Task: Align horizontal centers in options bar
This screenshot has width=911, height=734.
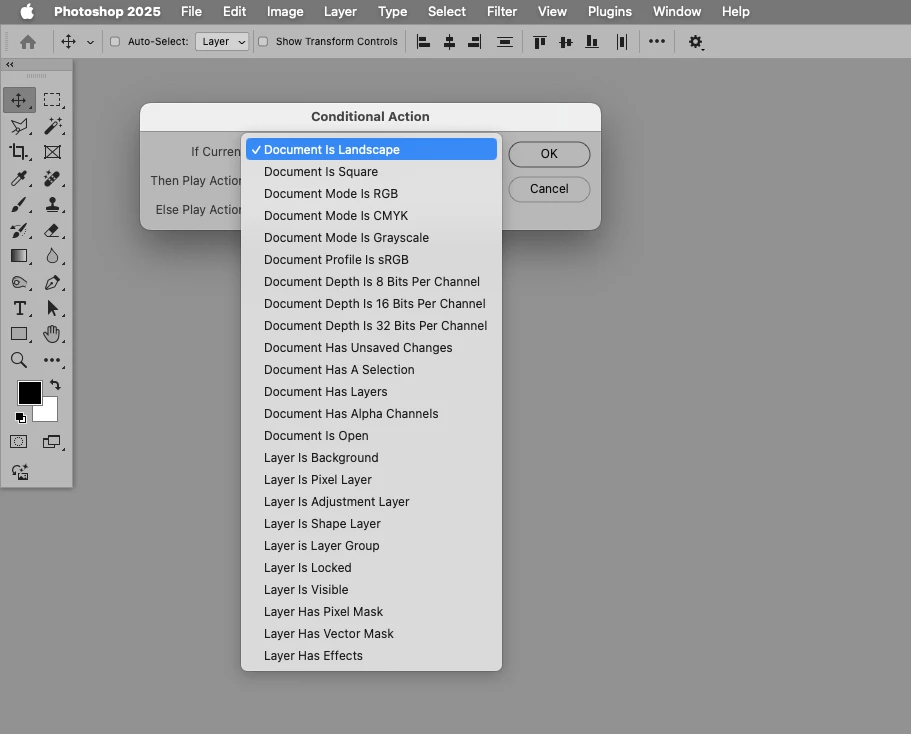Action: (449, 42)
